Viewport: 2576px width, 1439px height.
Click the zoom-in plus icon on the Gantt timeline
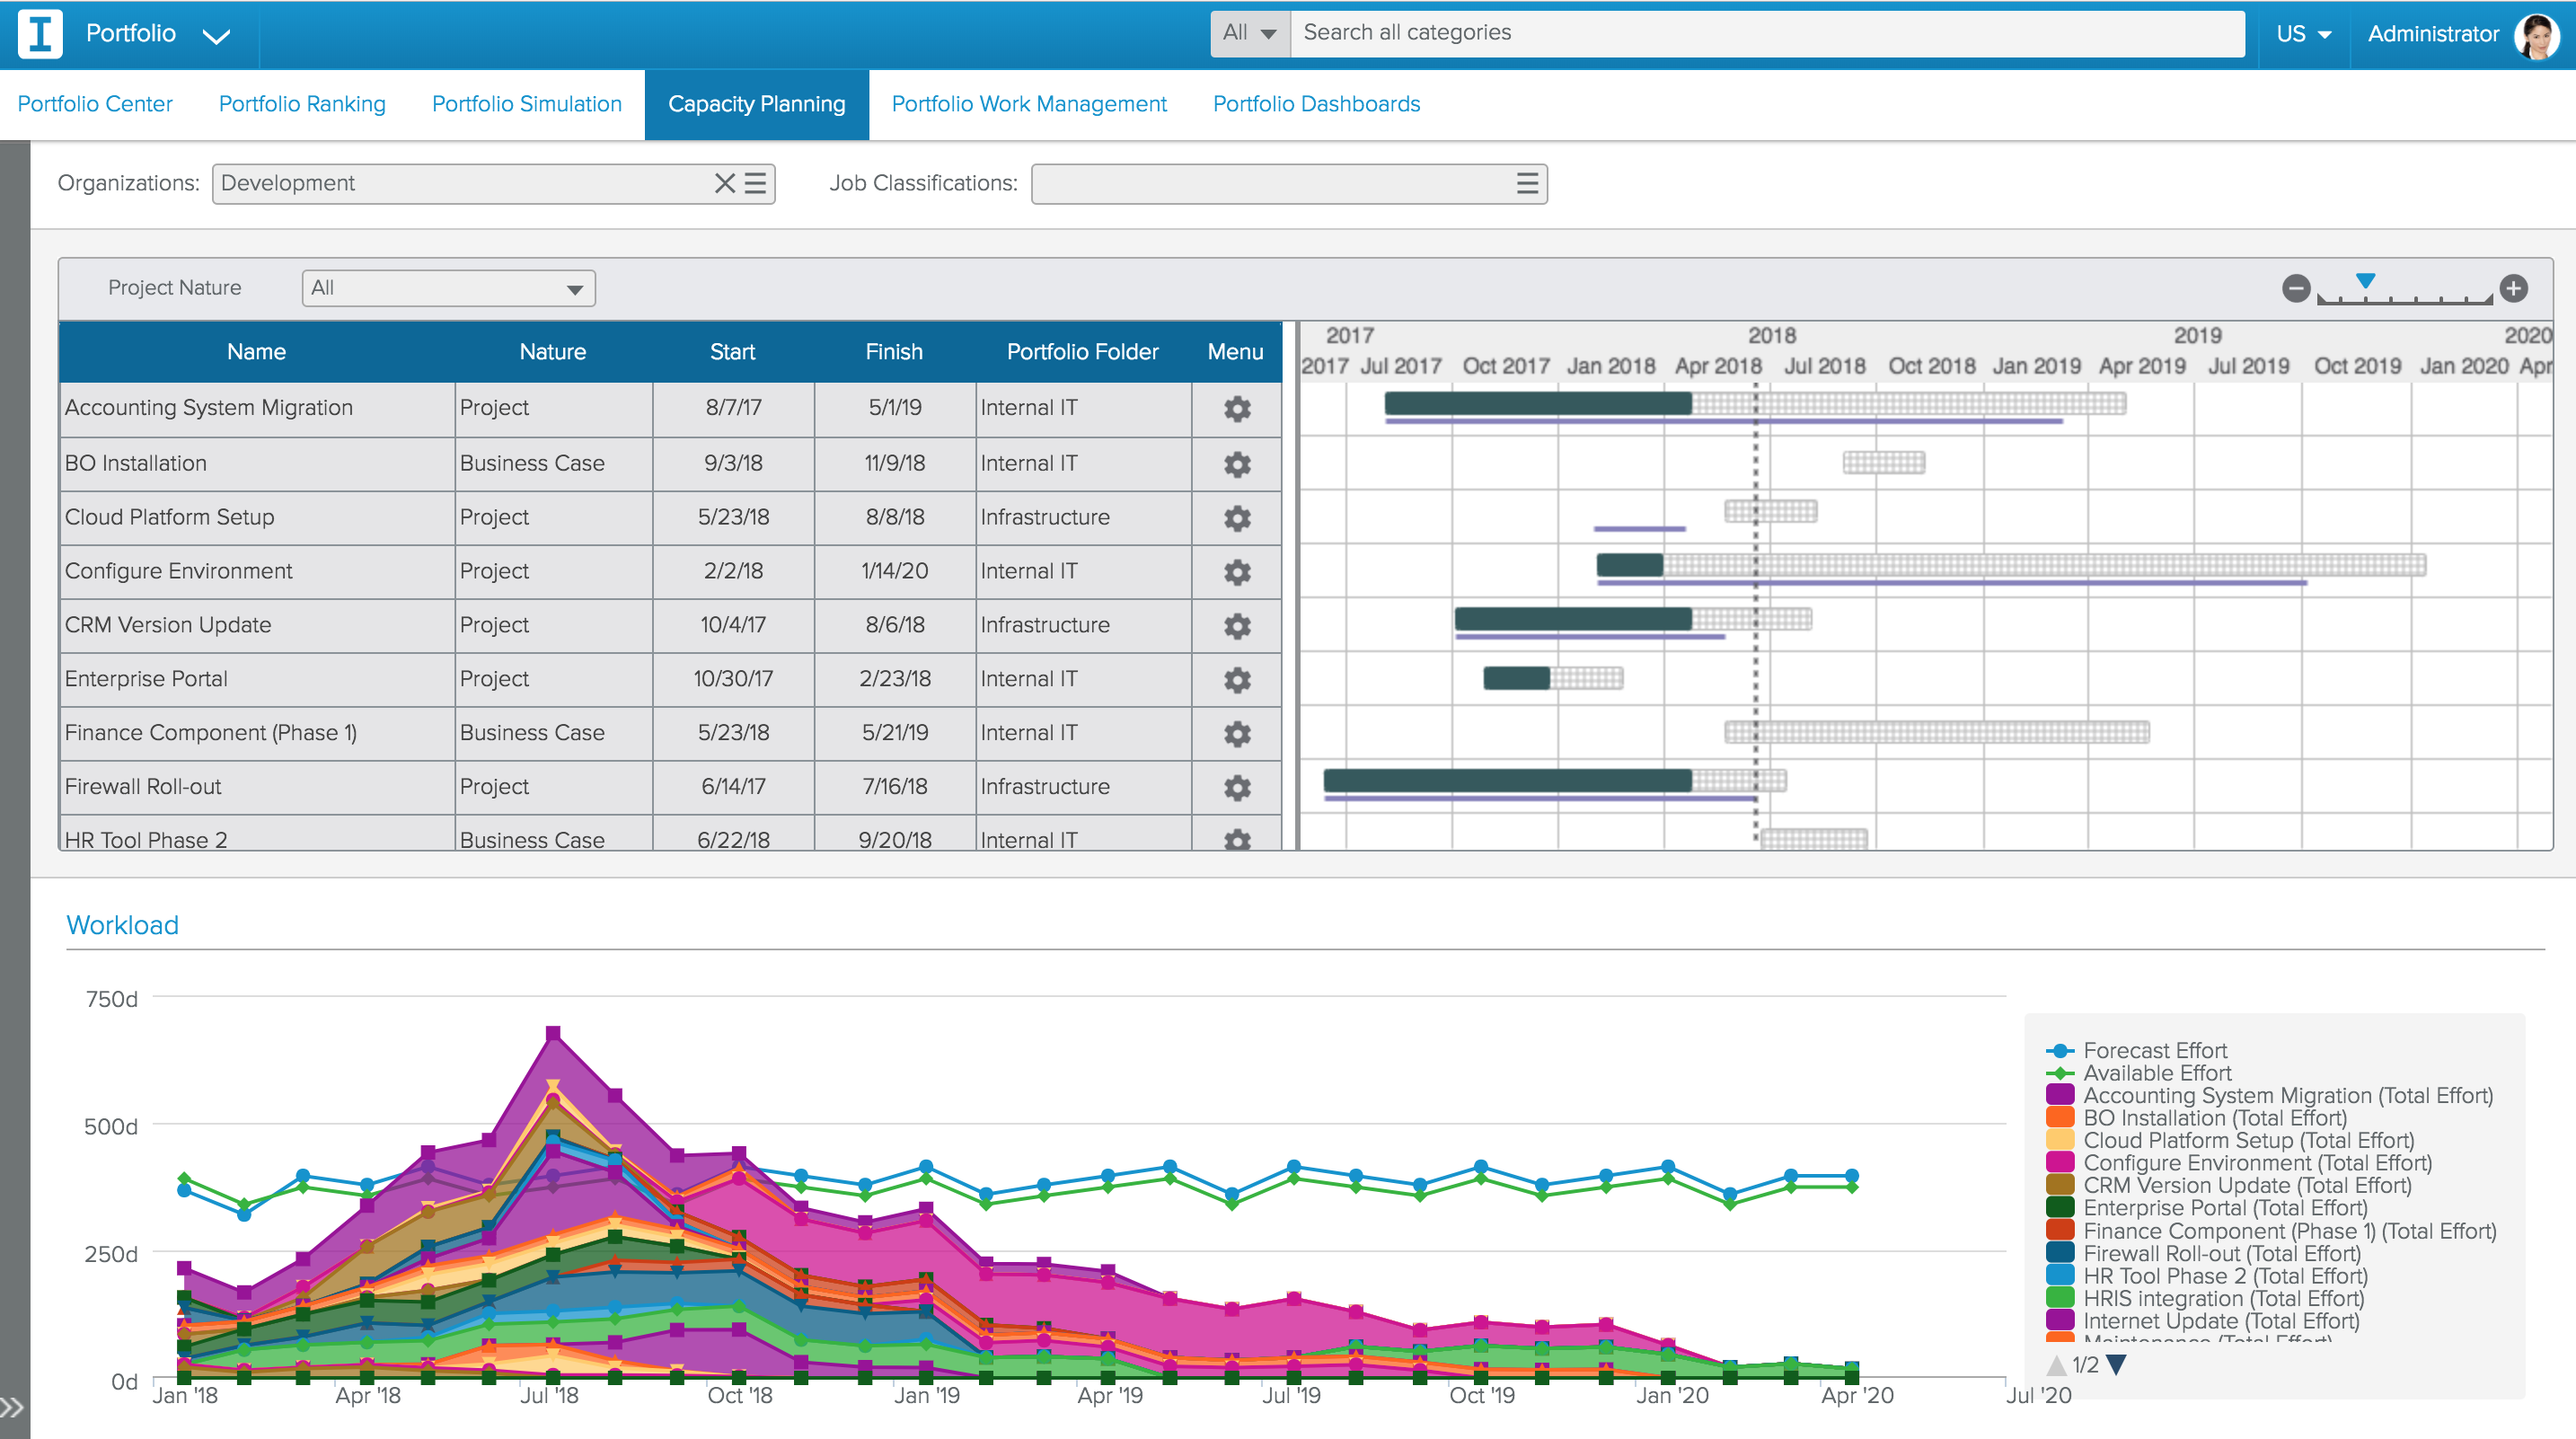pos(2516,289)
